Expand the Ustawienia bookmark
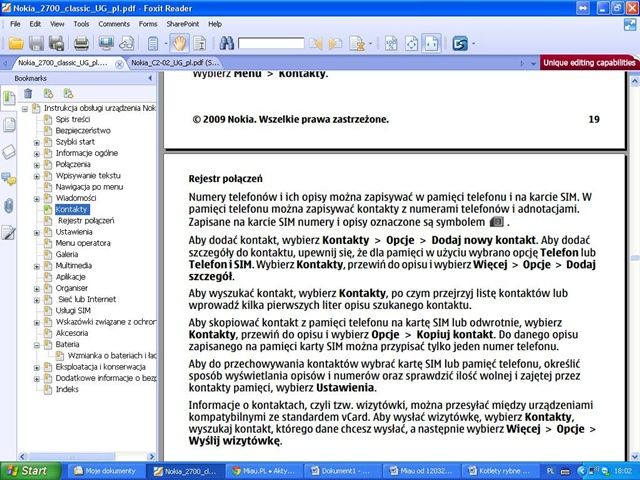The height and width of the screenshot is (480, 640). pyautogui.click(x=37, y=233)
